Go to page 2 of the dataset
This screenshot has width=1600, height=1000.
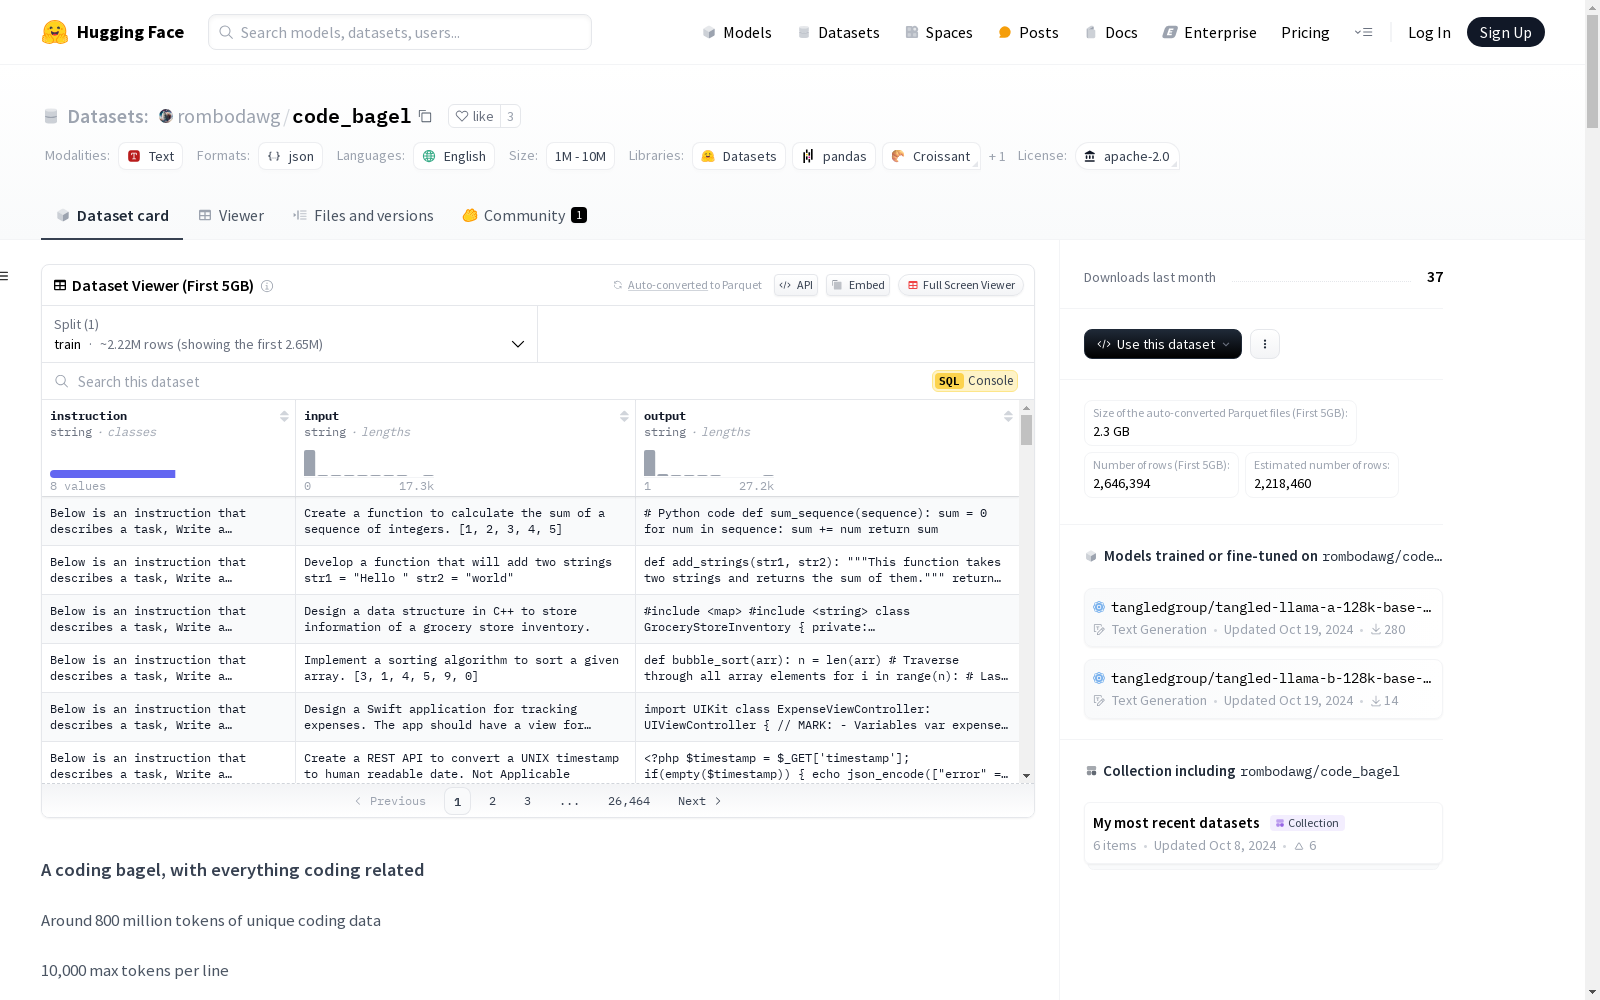pos(492,801)
